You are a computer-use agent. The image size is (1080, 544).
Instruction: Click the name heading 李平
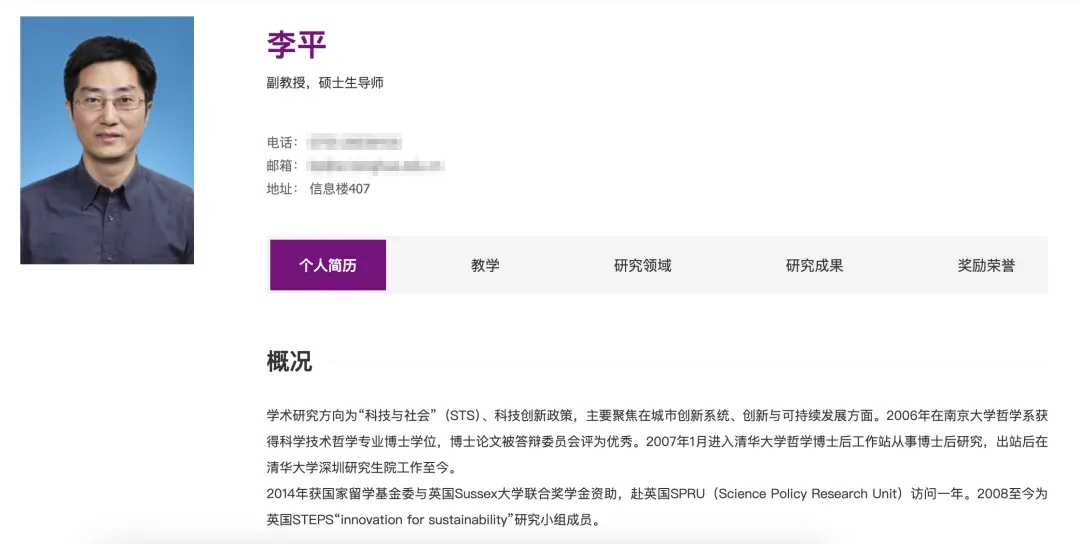296,45
